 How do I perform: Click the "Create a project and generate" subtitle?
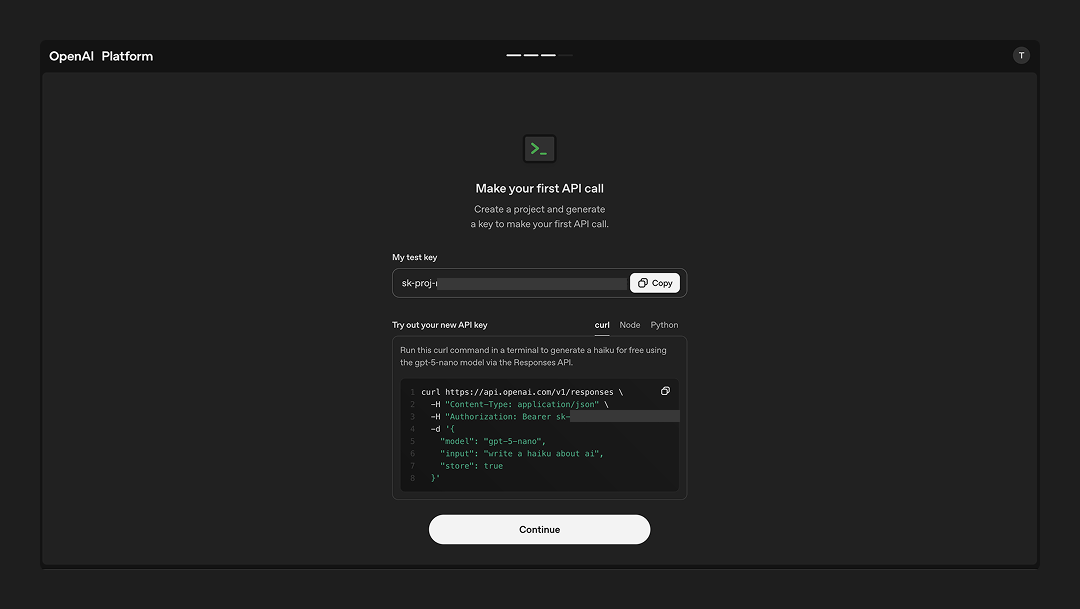pos(539,216)
